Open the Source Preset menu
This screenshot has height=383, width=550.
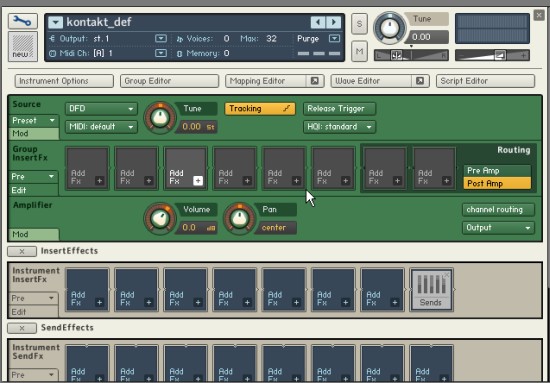point(34,121)
